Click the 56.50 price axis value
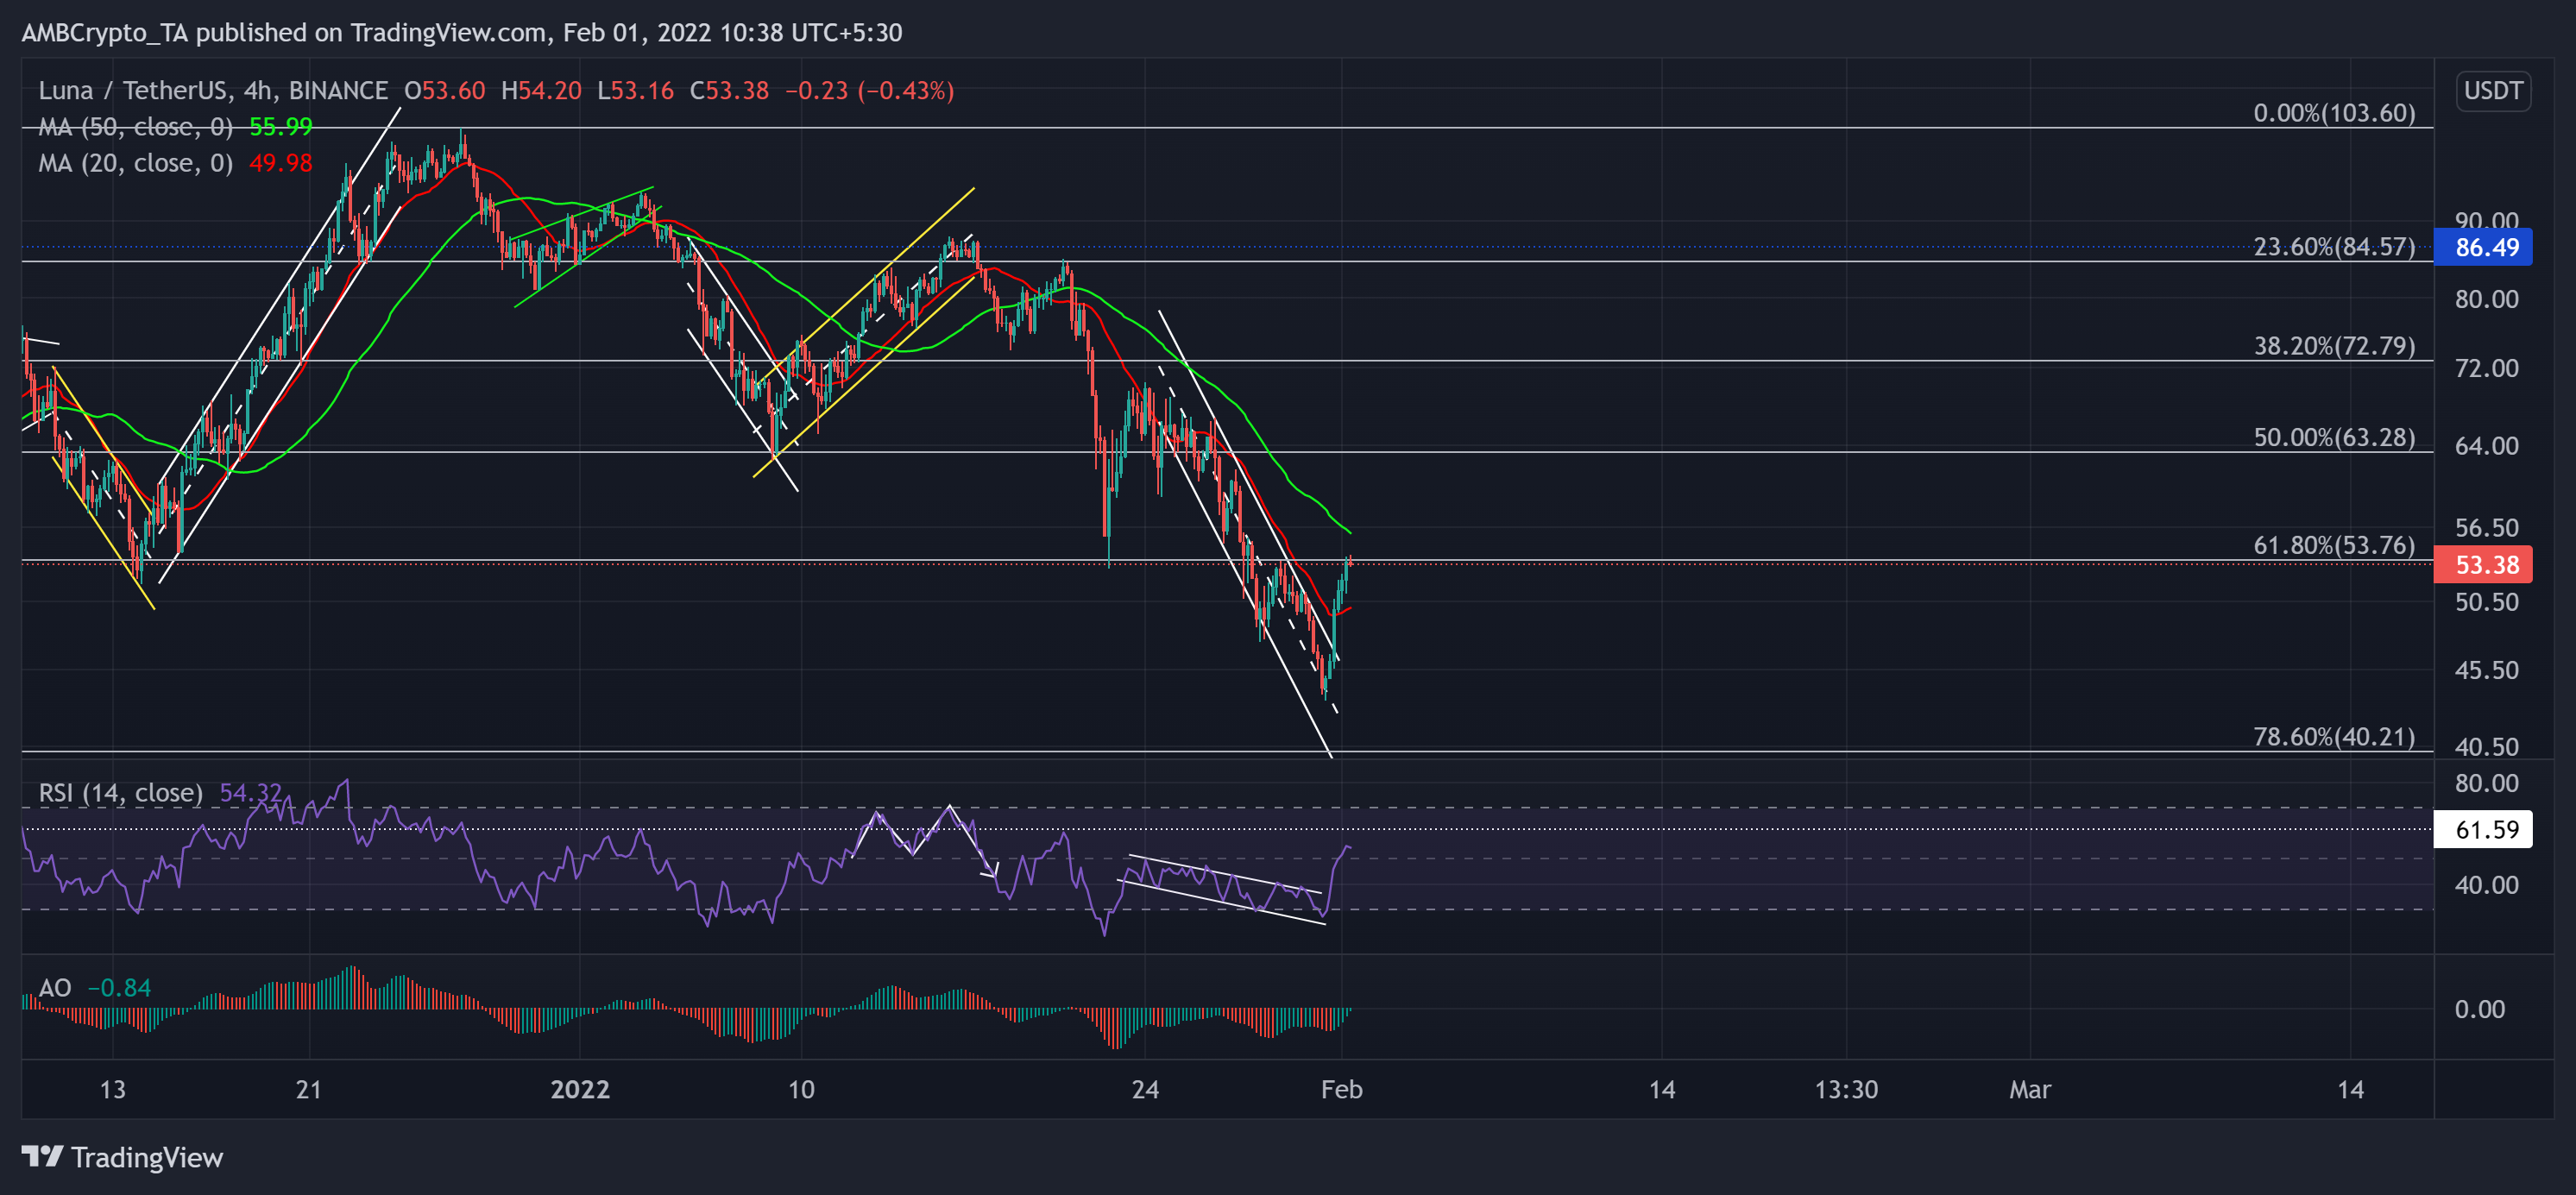Viewport: 2576px width, 1195px height. 2486,528
